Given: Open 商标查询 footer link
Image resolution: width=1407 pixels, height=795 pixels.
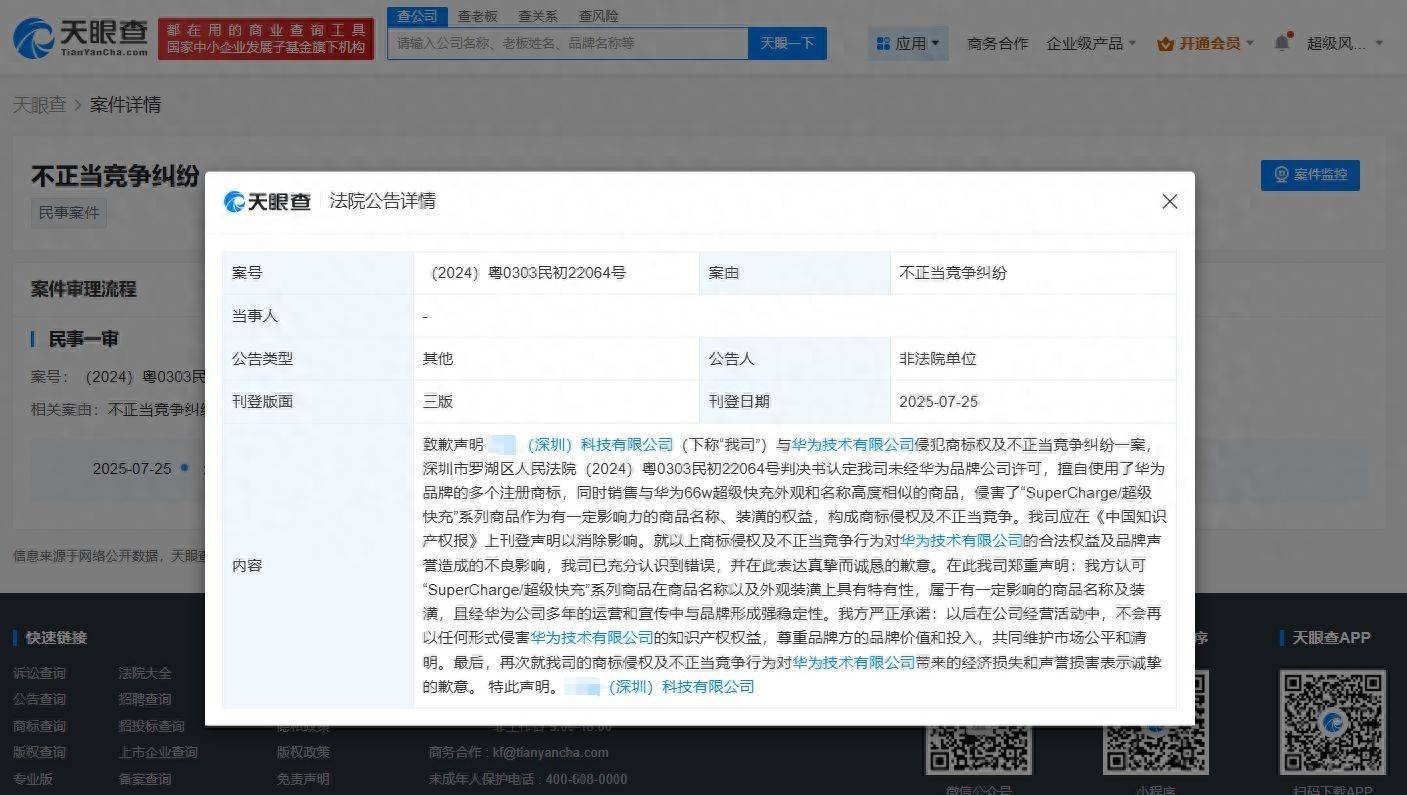Looking at the screenshot, I should coord(39,726).
